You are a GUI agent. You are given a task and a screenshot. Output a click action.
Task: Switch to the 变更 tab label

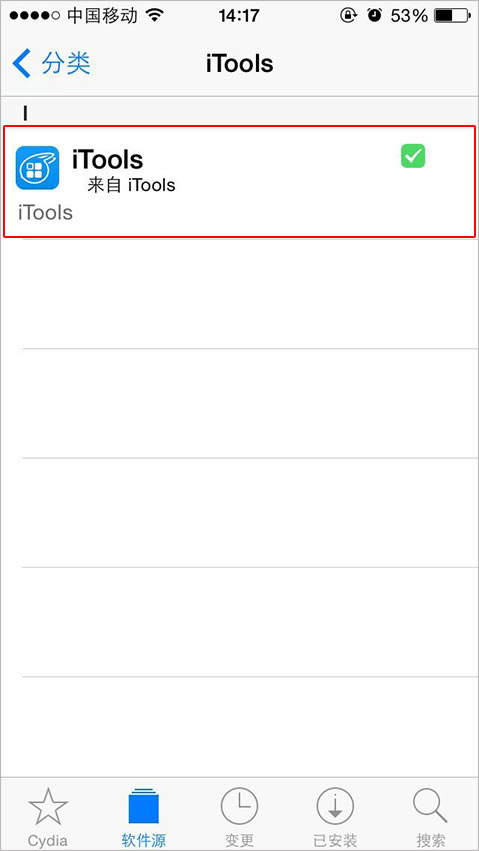[x=239, y=841]
